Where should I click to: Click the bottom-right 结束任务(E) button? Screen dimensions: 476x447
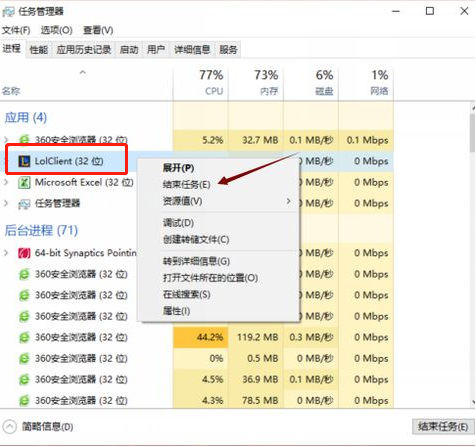click(x=443, y=427)
